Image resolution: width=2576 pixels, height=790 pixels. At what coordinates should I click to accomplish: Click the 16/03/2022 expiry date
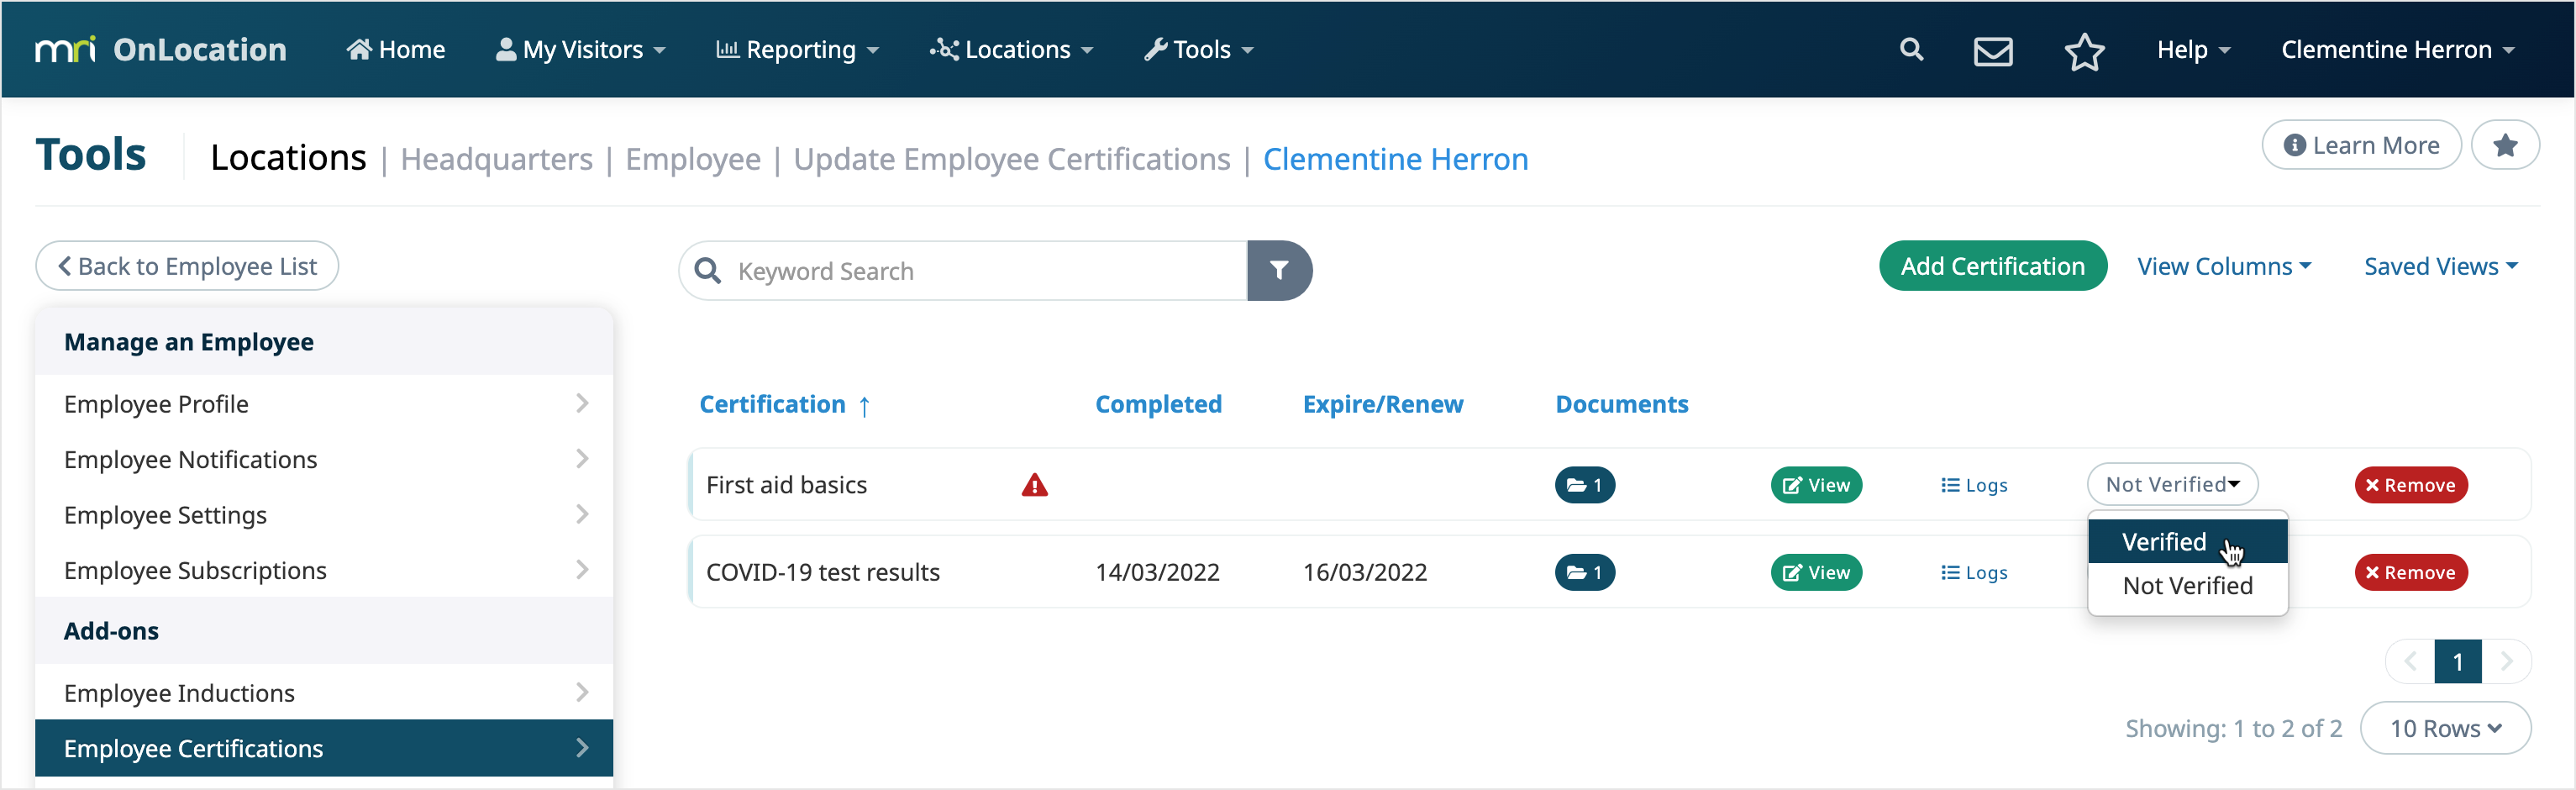coord(1365,572)
